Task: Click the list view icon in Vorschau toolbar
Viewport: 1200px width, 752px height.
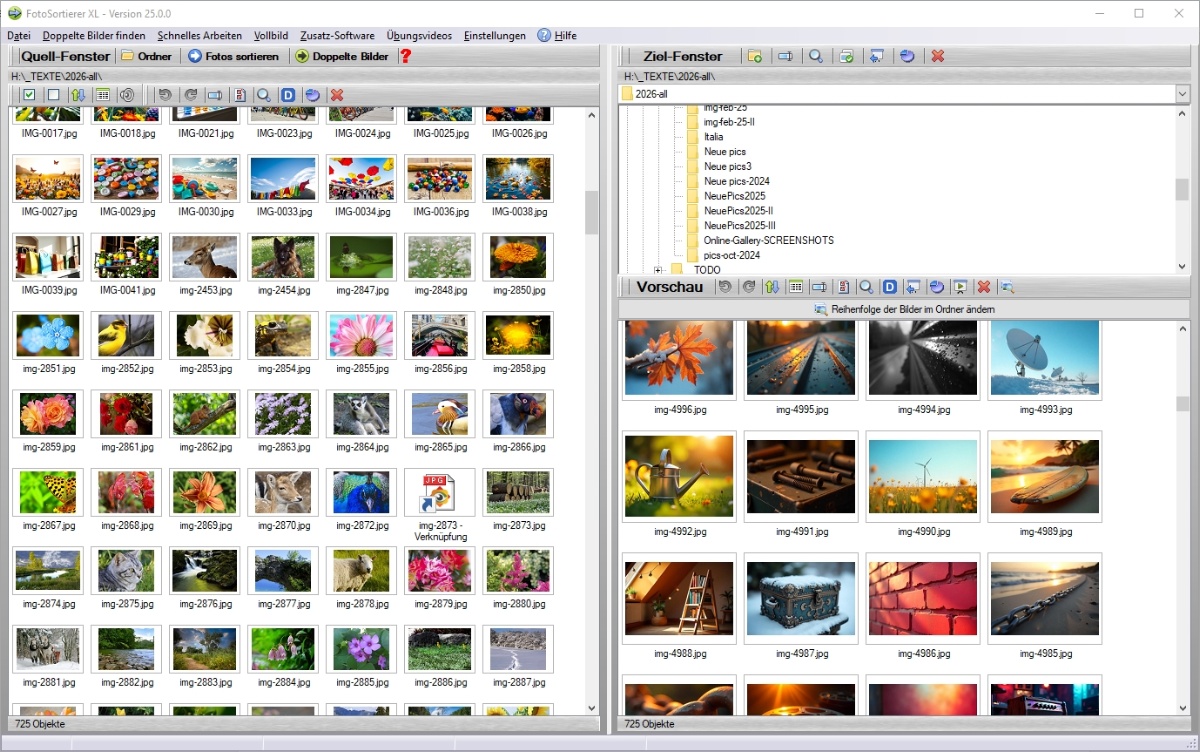Action: (x=796, y=287)
